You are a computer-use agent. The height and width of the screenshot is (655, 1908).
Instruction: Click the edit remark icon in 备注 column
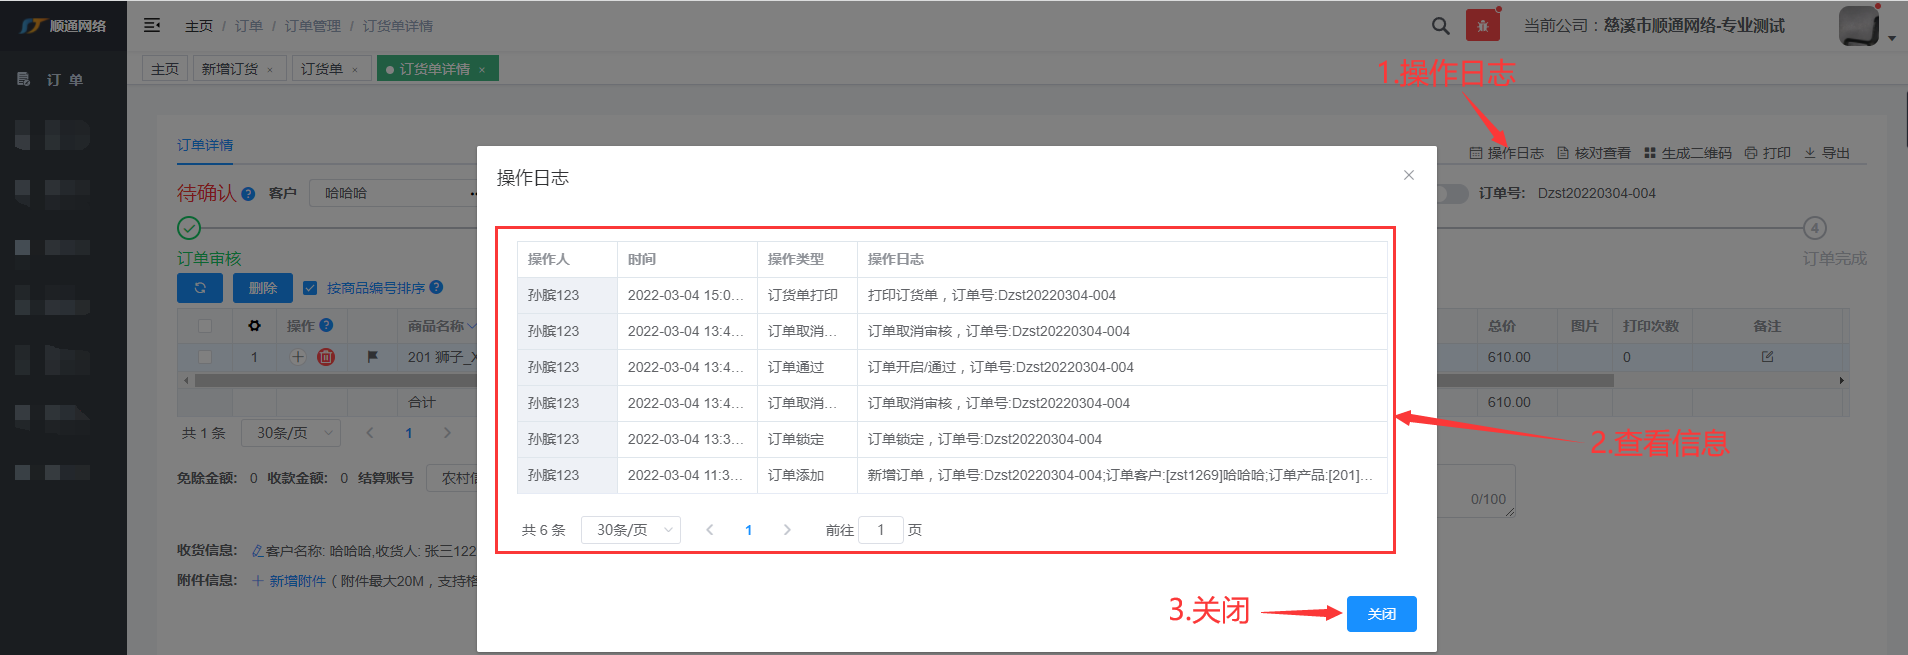point(1767,357)
